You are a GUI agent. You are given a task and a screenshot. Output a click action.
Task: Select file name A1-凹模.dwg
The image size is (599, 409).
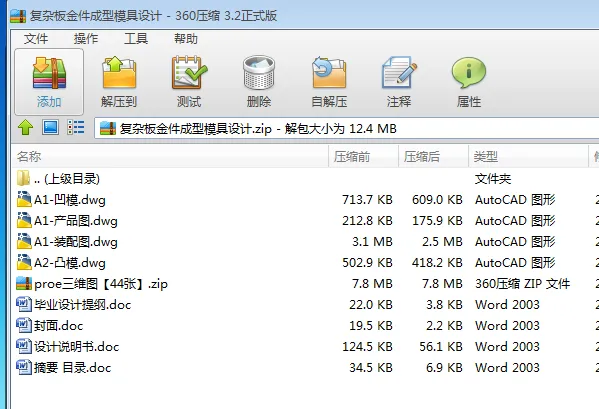(70, 200)
